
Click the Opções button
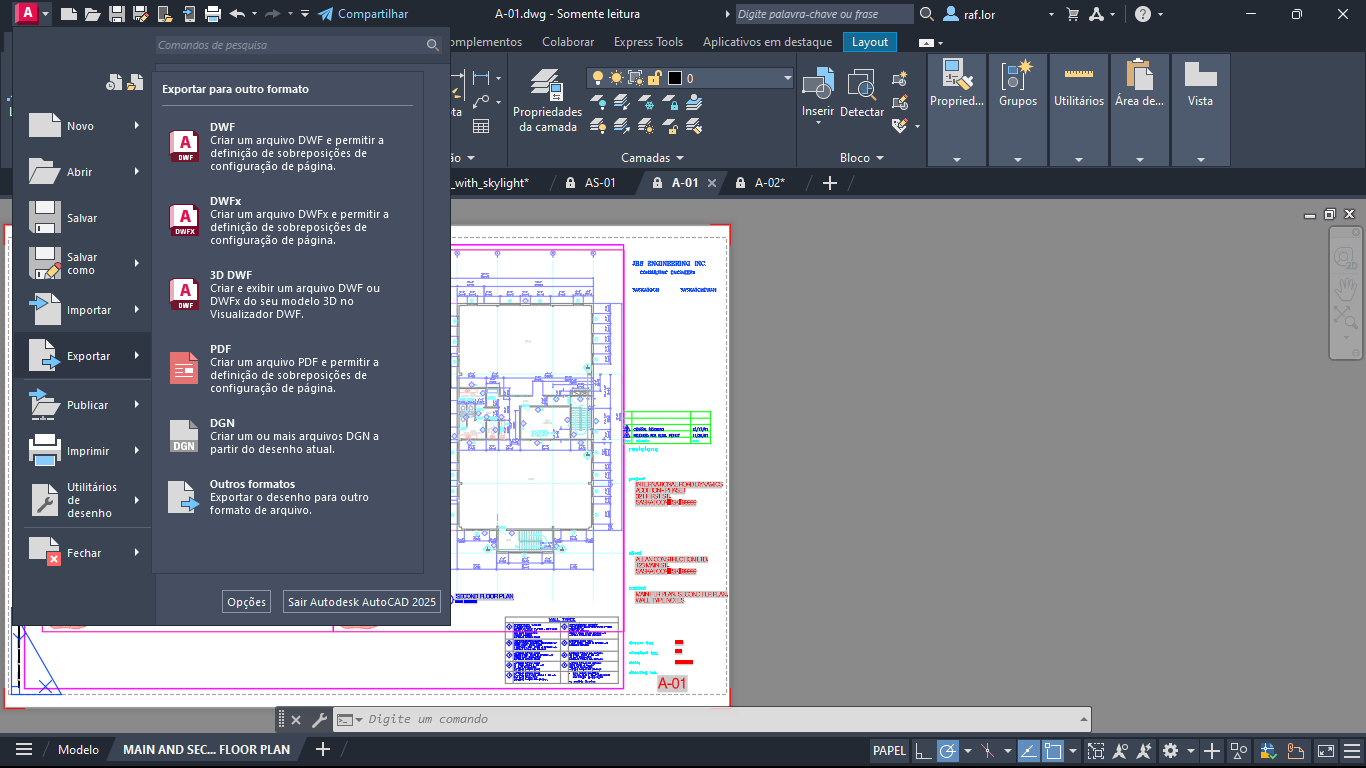click(246, 602)
